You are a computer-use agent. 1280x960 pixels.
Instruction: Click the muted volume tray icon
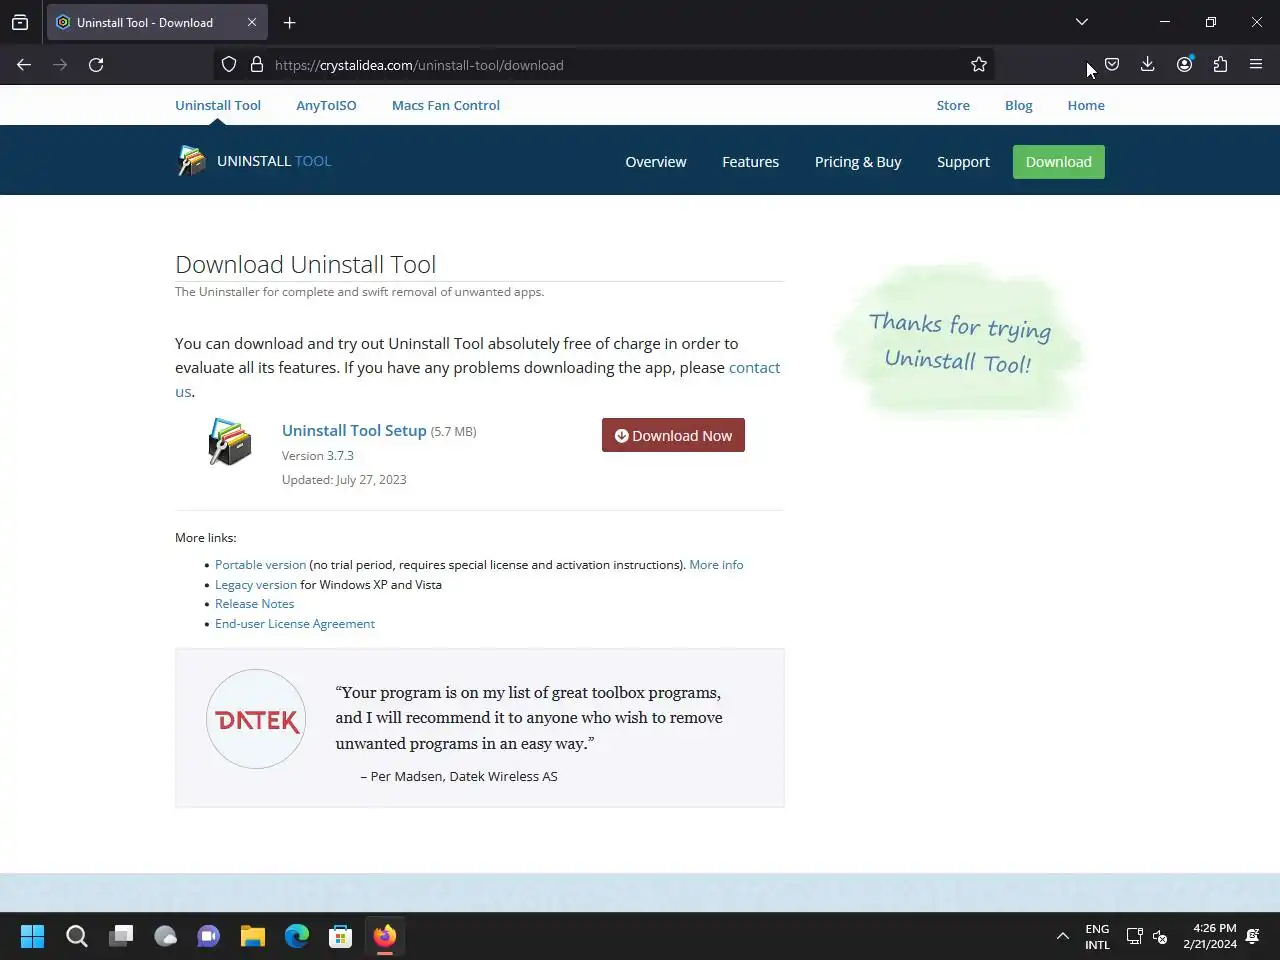(x=1160, y=937)
